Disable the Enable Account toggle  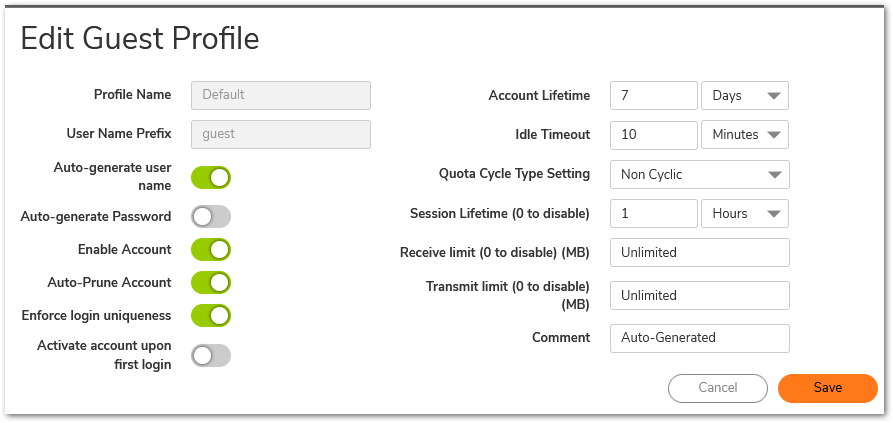click(x=211, y=249)
